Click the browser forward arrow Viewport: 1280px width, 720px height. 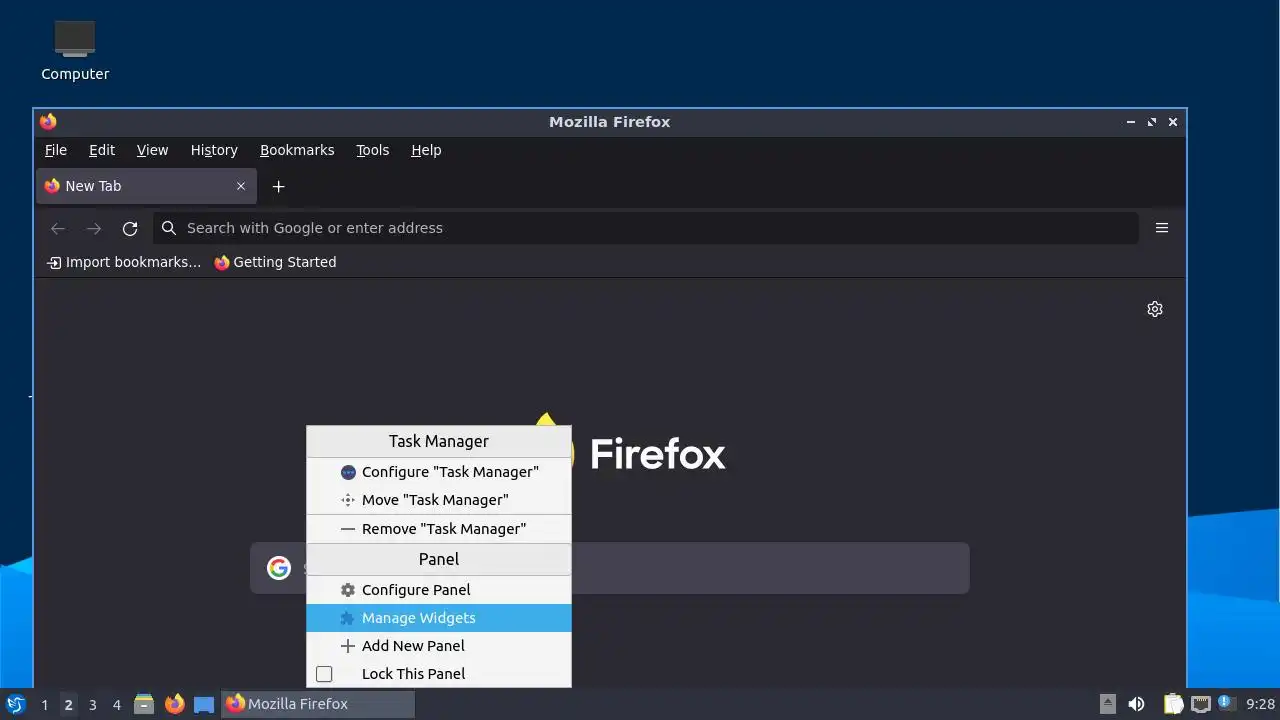[x=94, y=228]
